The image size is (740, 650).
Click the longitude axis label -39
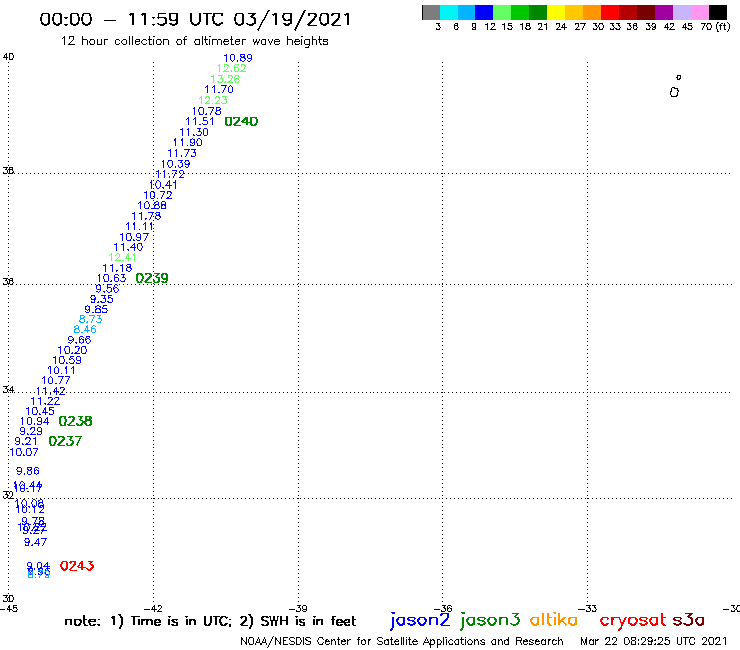298,609
